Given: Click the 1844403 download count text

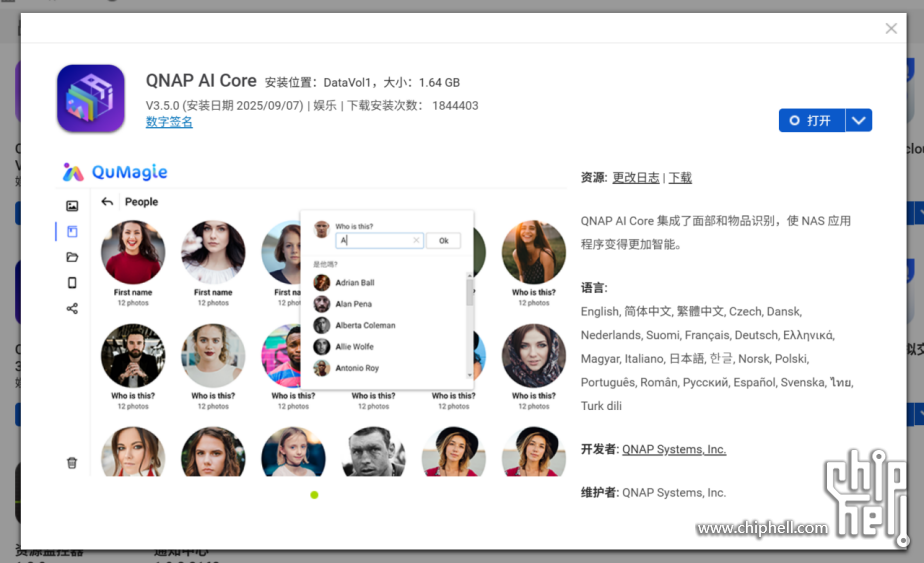Looking at the screenshot, I should point(455,106).
